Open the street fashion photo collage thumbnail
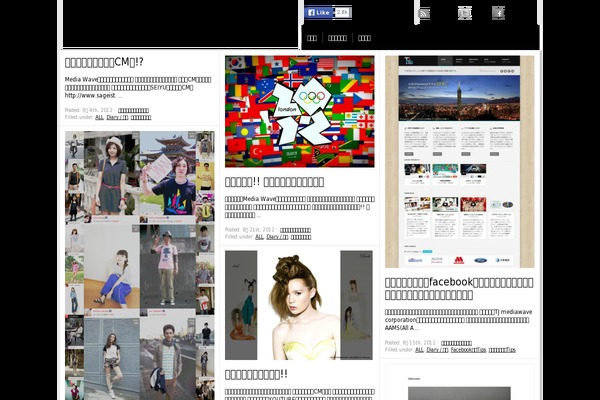600x400 pixels. (x=140, y=265)
